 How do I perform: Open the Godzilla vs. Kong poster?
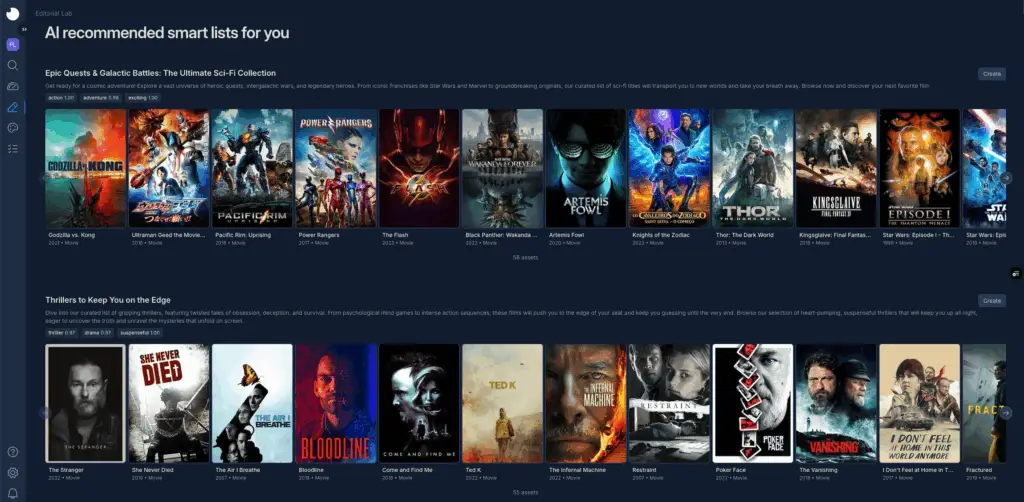point(86,168)
